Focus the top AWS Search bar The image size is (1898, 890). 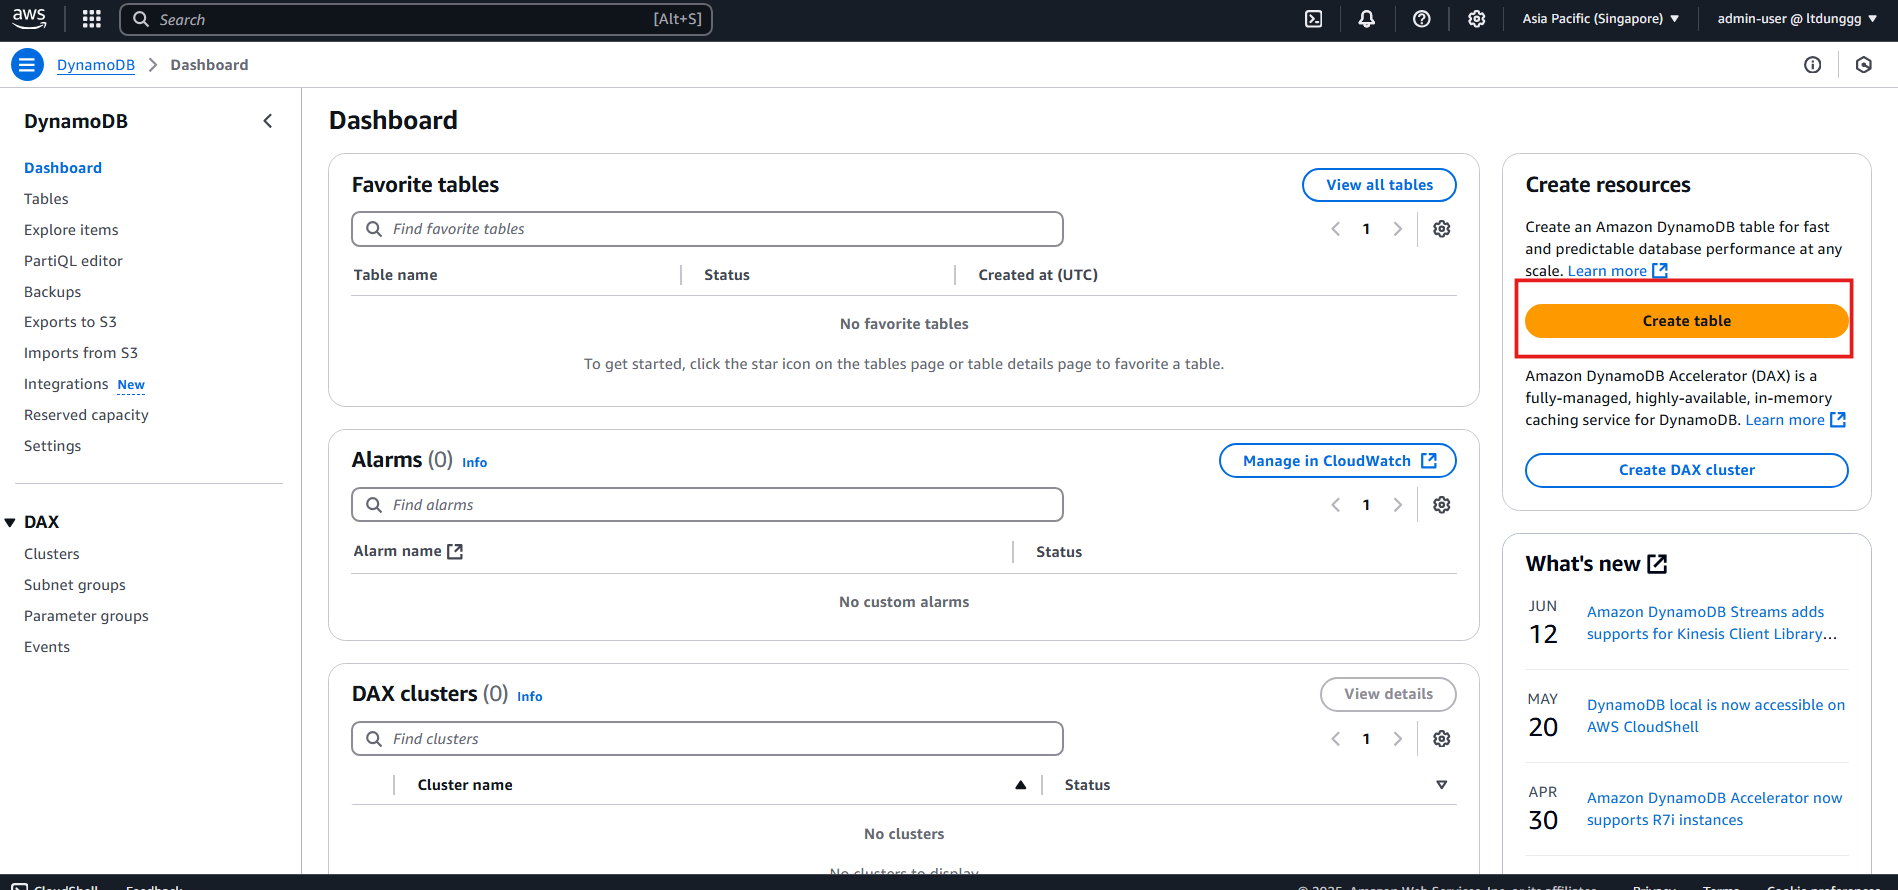pos(416,19)
